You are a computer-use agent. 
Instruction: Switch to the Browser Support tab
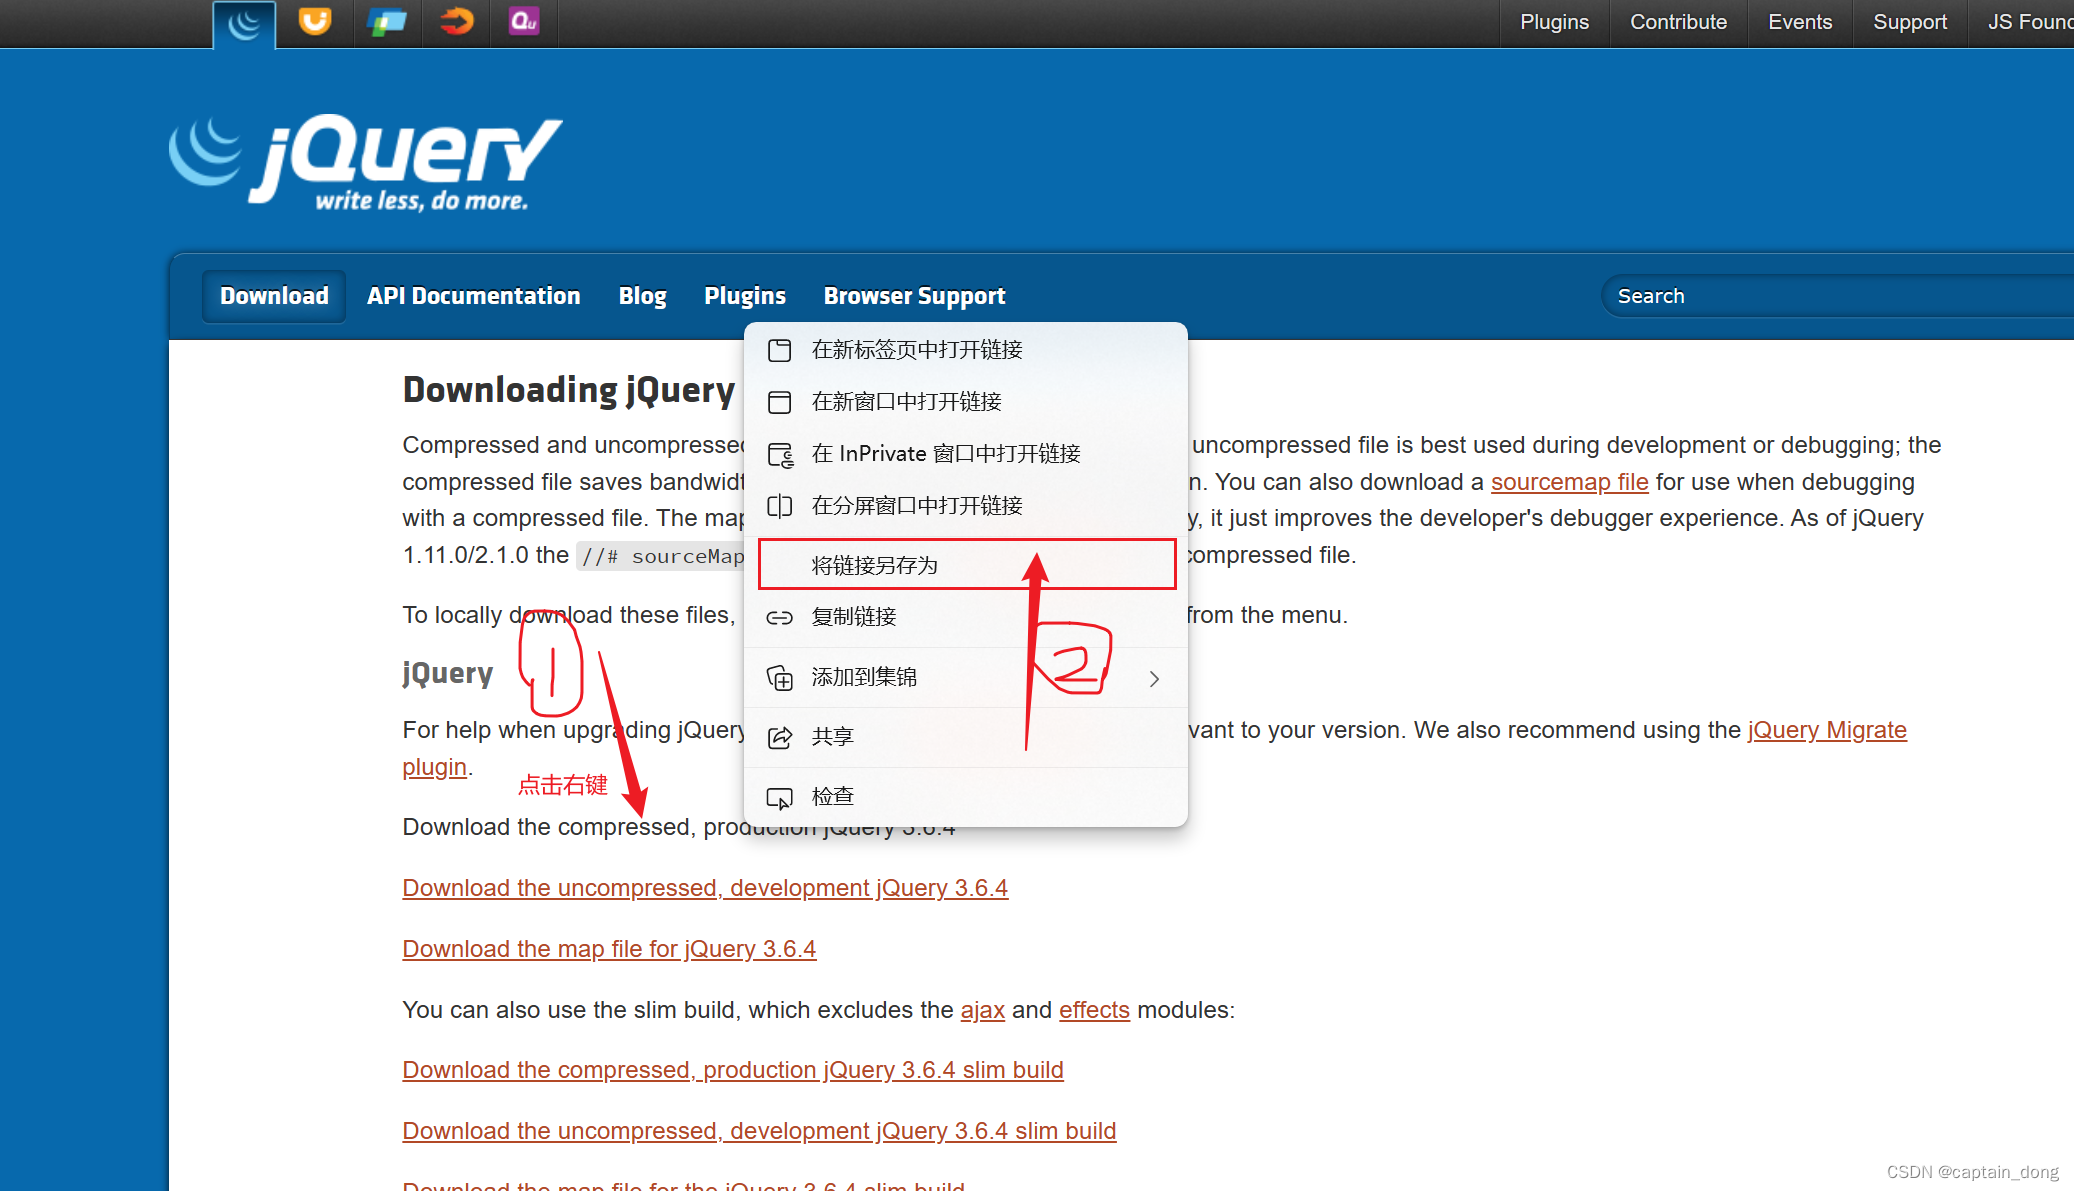914,295
